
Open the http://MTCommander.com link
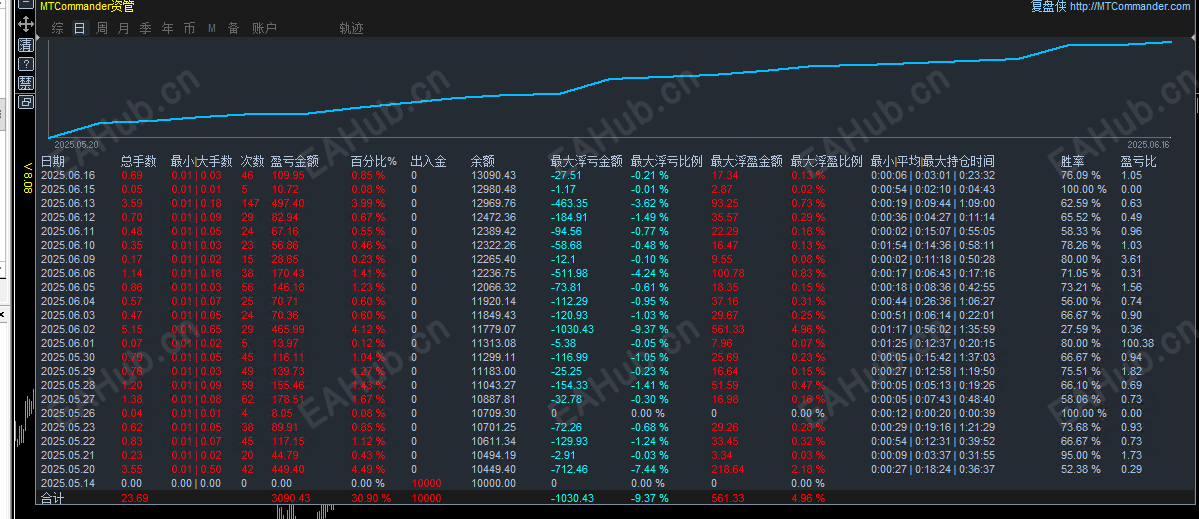pos(1130,7)
